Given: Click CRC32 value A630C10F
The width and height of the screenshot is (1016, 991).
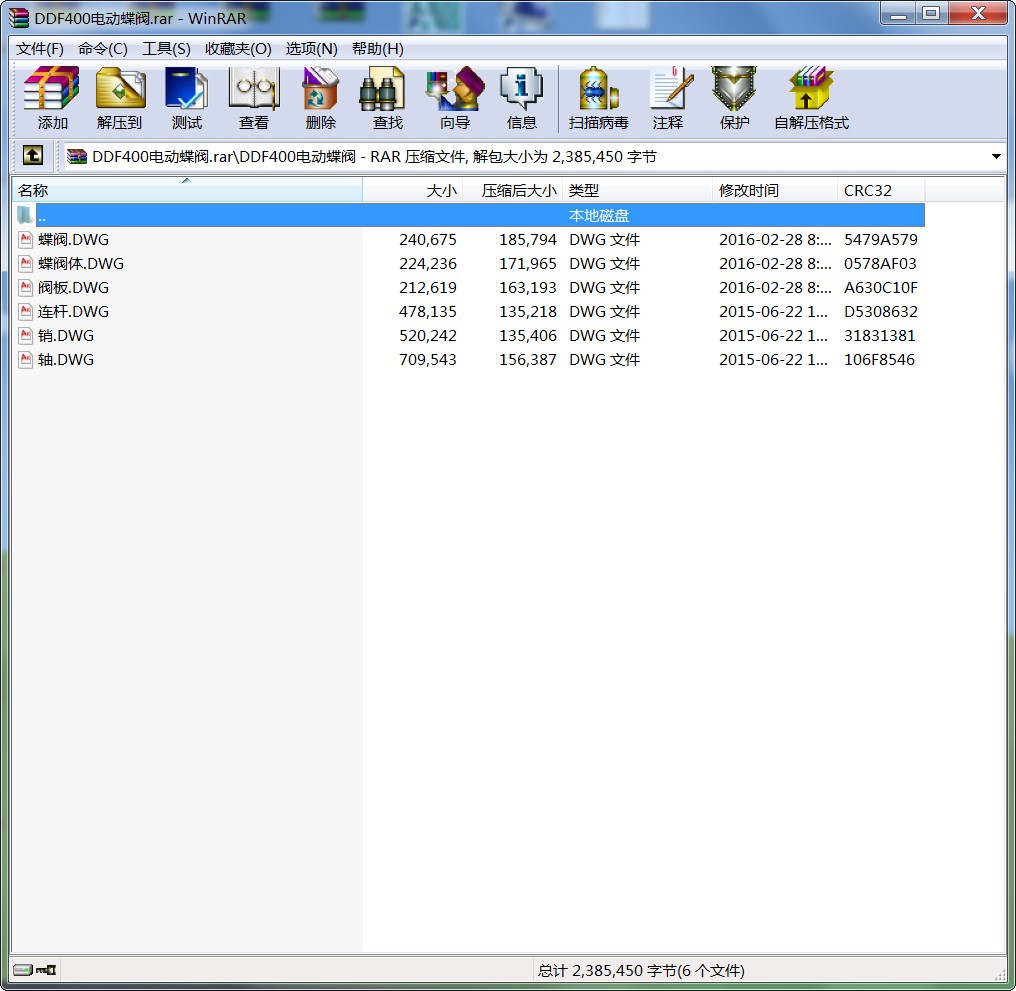Looking at the screenshot, I should [881, 288].
